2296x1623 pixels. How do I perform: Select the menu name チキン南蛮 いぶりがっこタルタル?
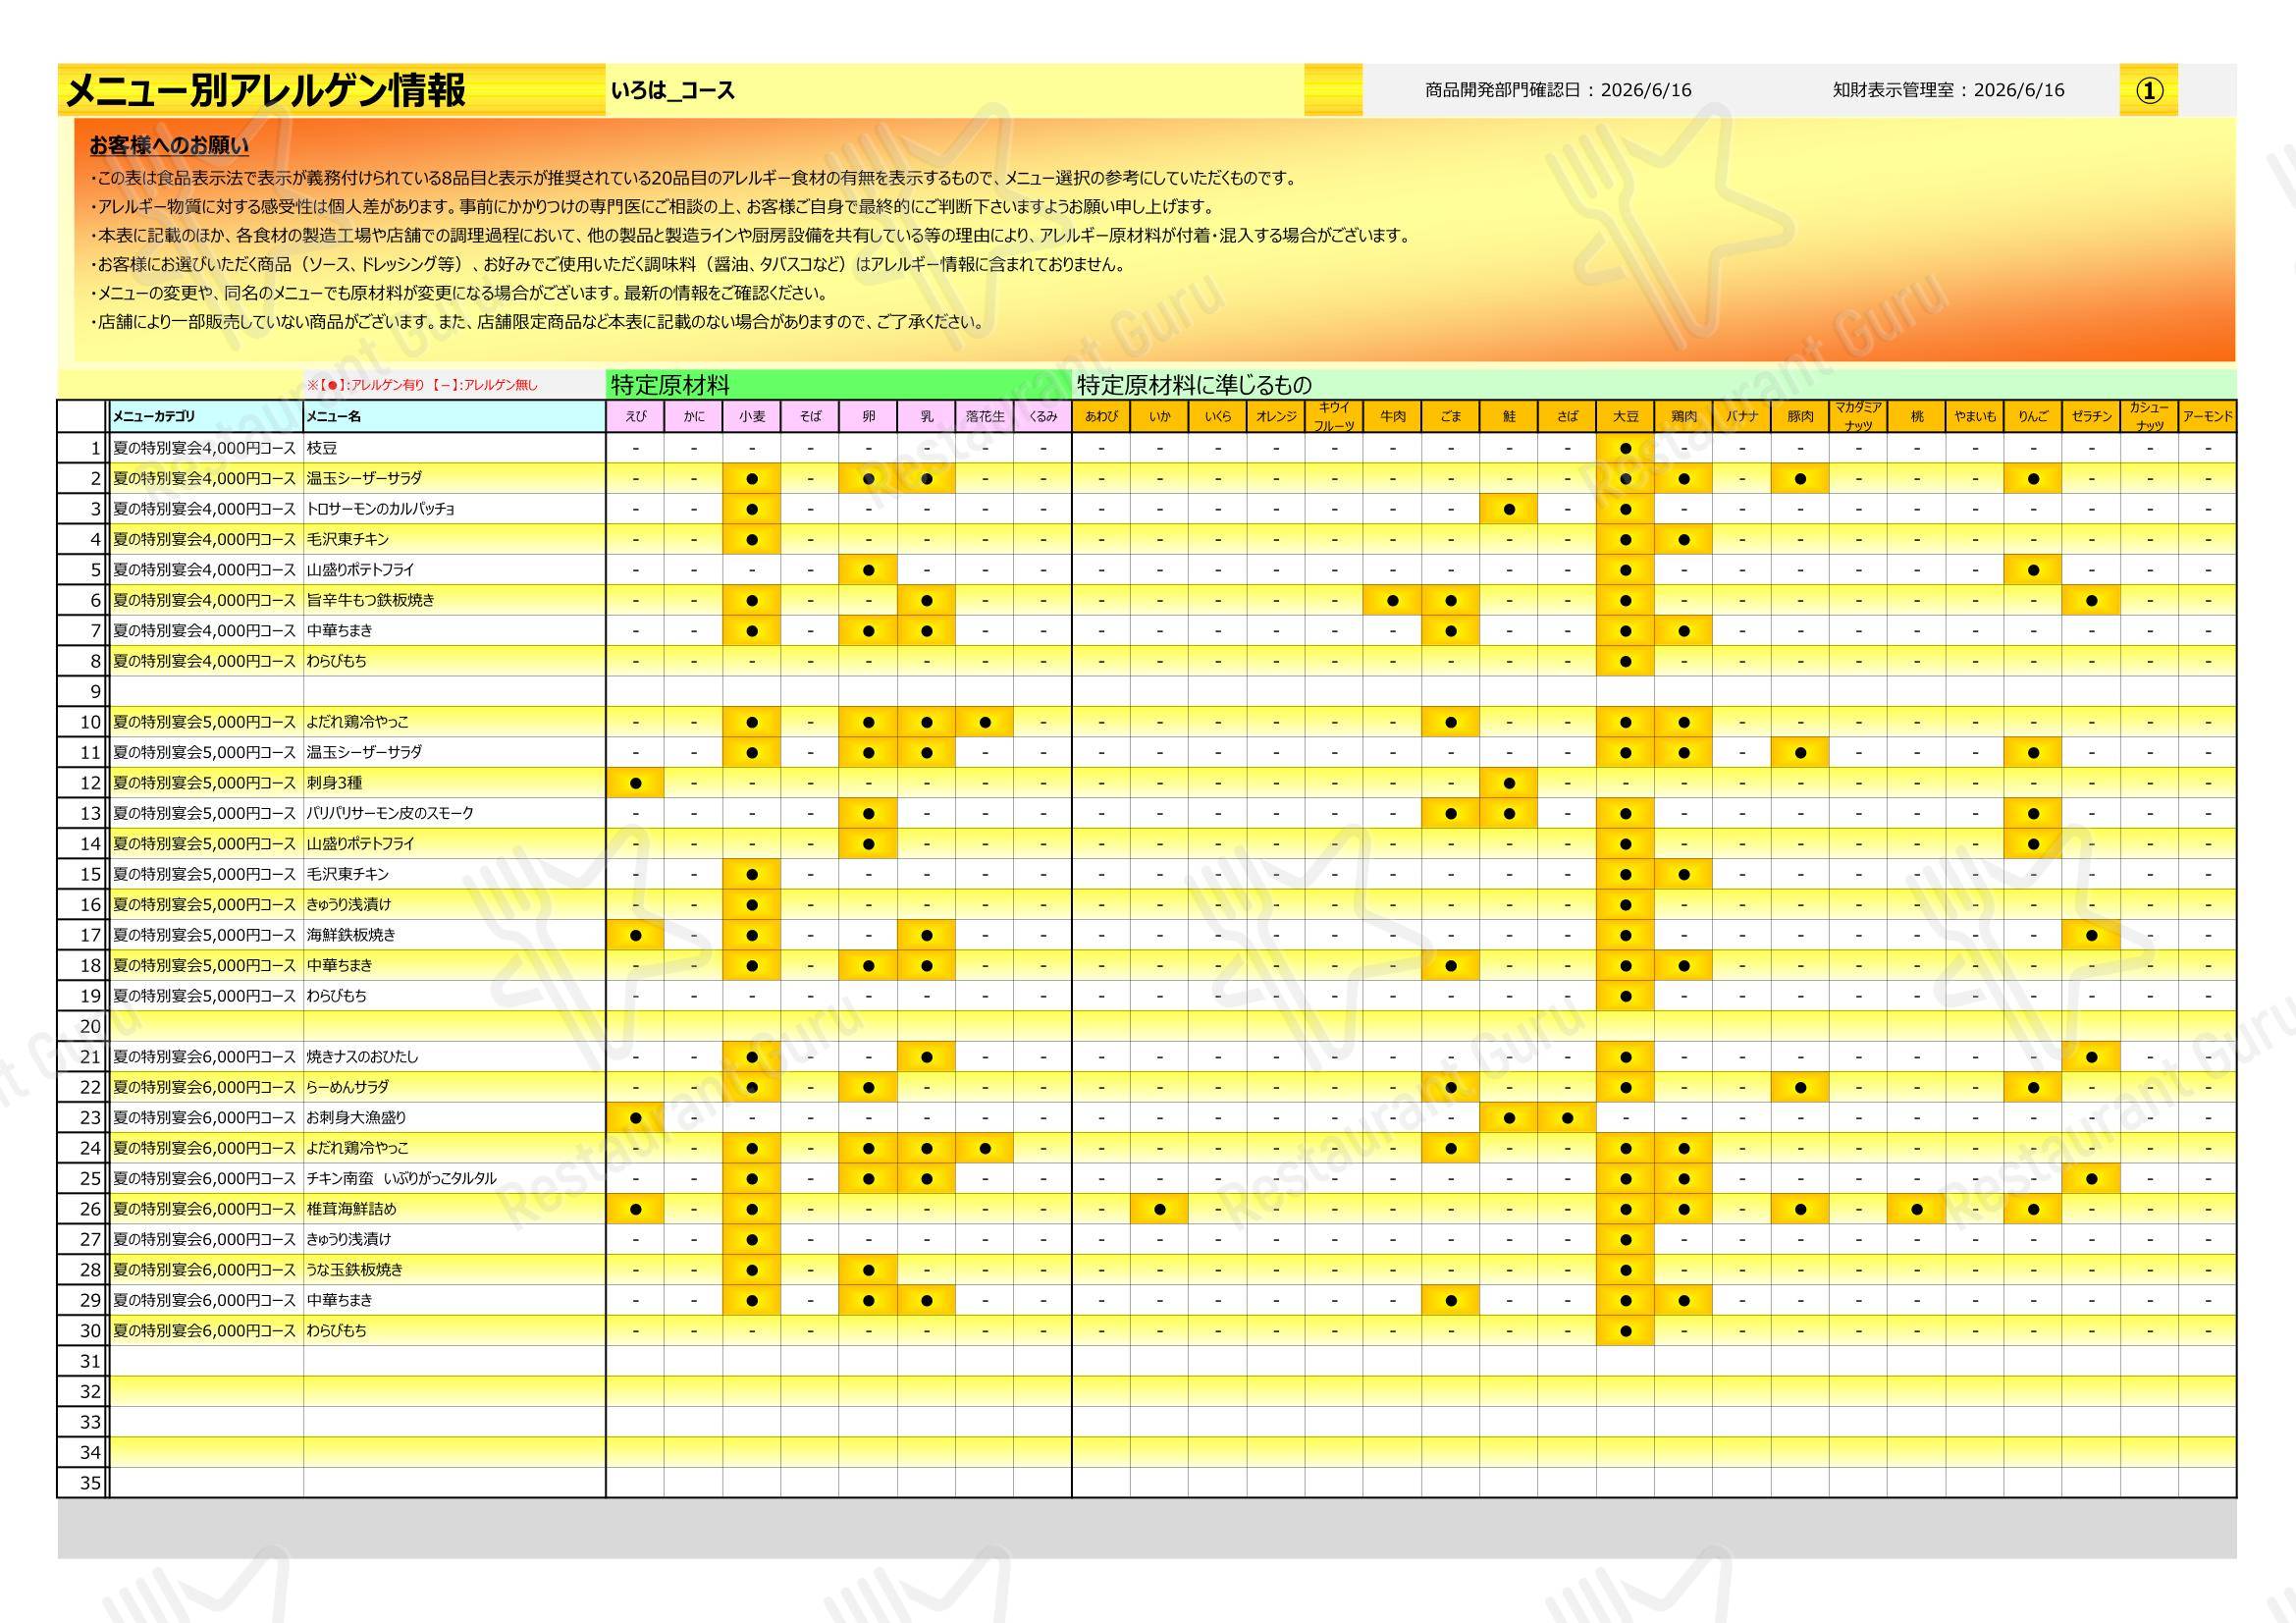coord(402,1179)
